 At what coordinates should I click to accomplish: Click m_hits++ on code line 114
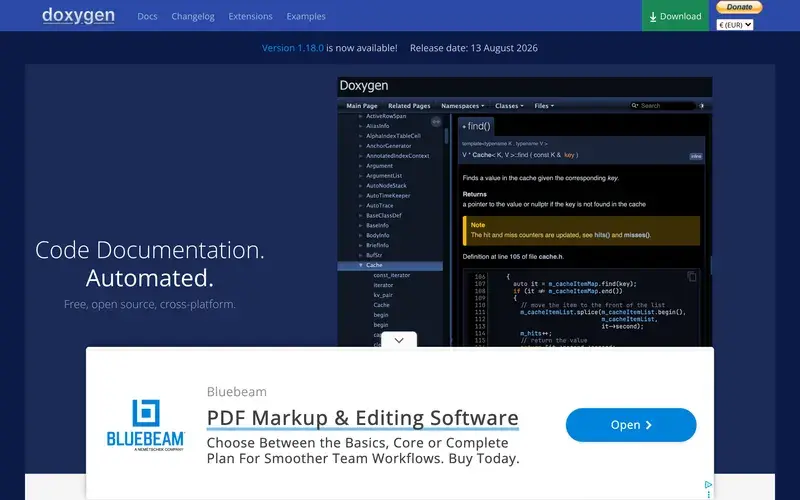[x=536, y=333]
